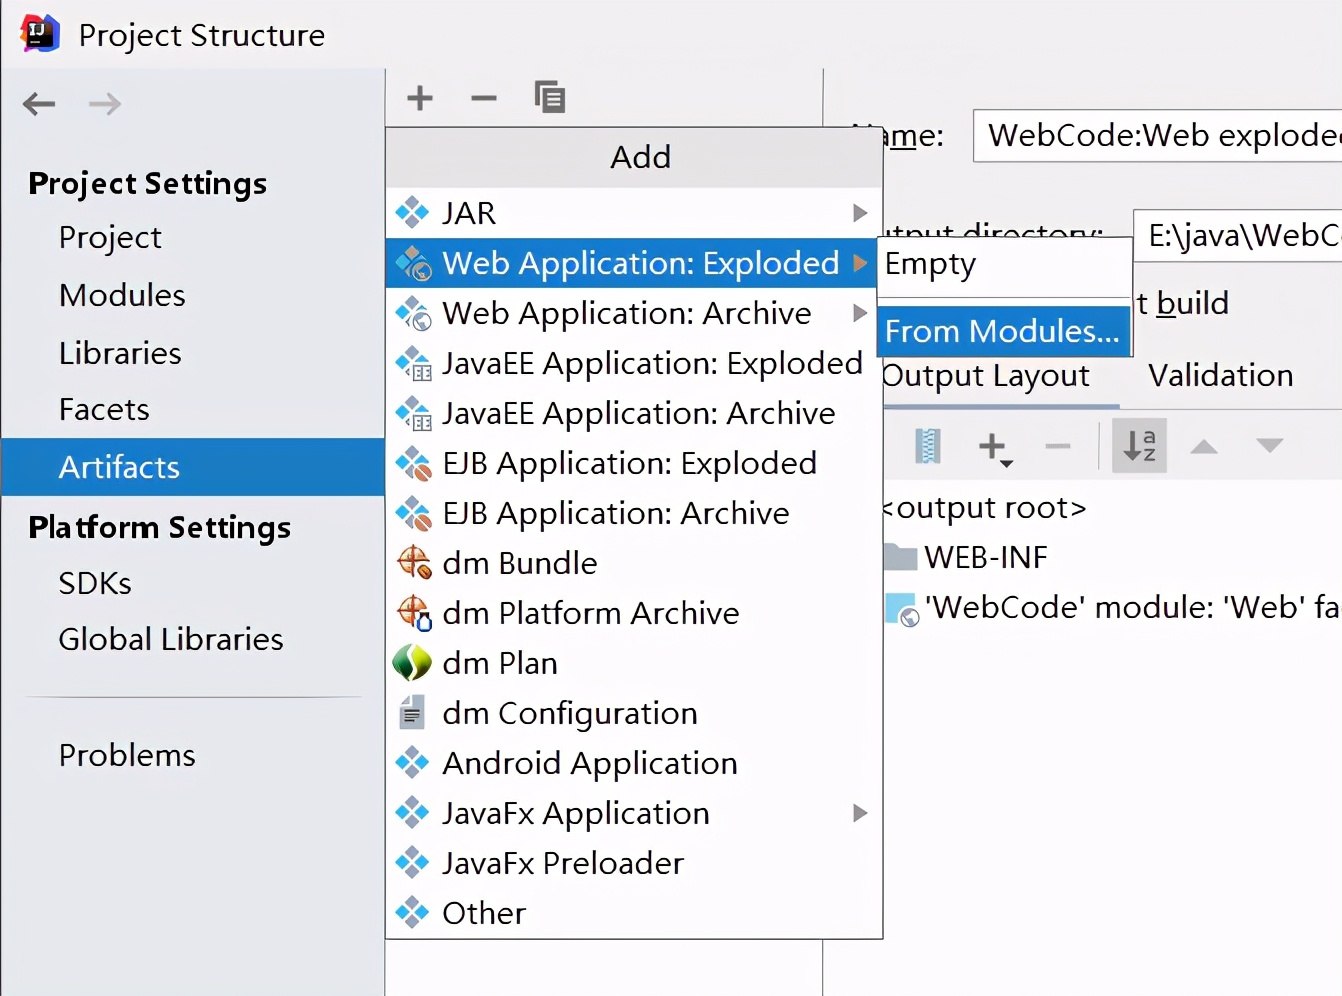
Task: Switch to the Validation tab
Action: 1220,375
